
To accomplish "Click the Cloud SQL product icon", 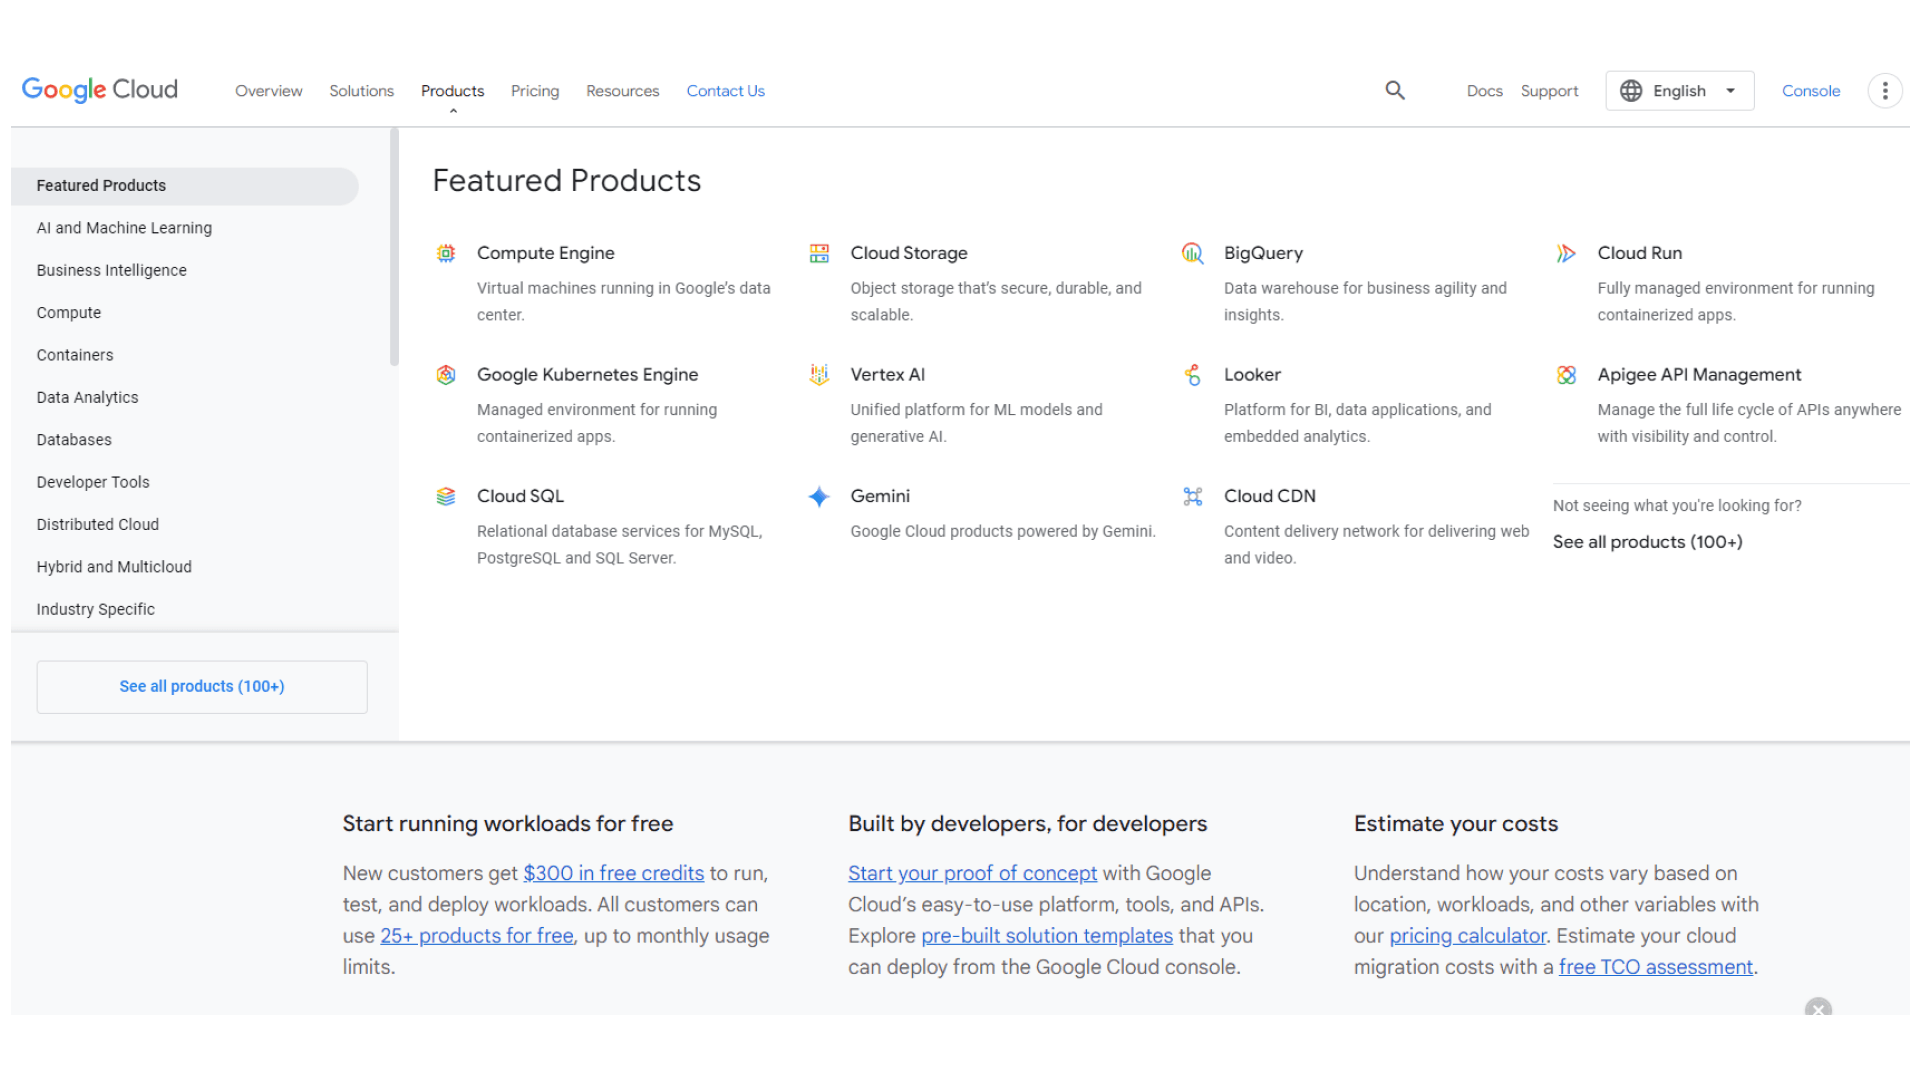I will [x=446, y=496].
